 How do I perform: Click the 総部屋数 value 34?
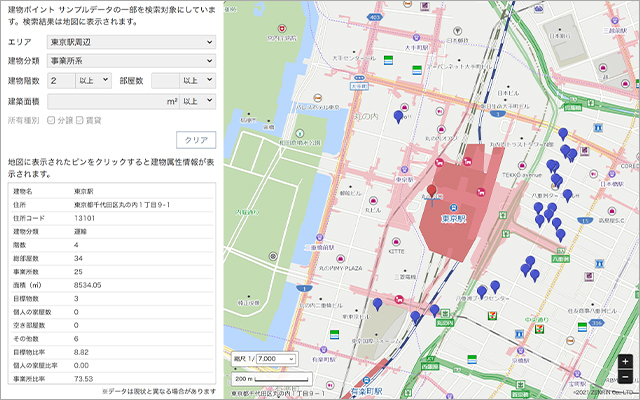78,258
